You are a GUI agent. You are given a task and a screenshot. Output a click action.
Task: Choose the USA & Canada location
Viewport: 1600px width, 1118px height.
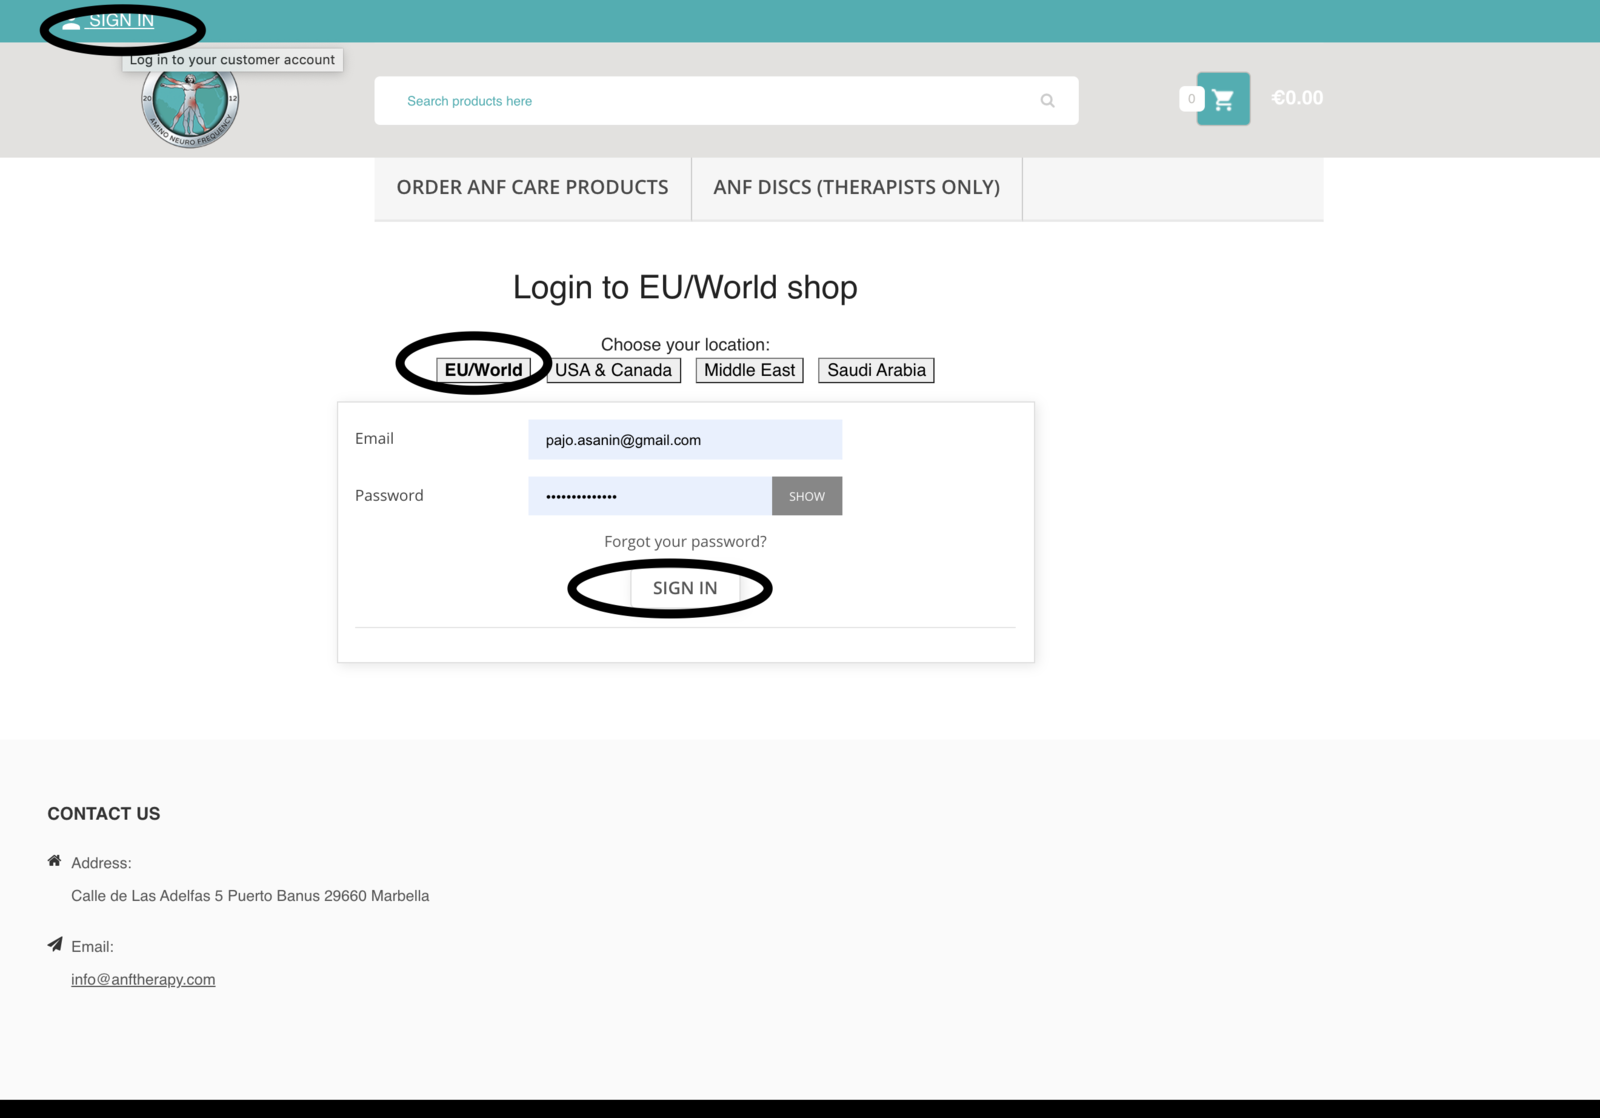point(613,370)
